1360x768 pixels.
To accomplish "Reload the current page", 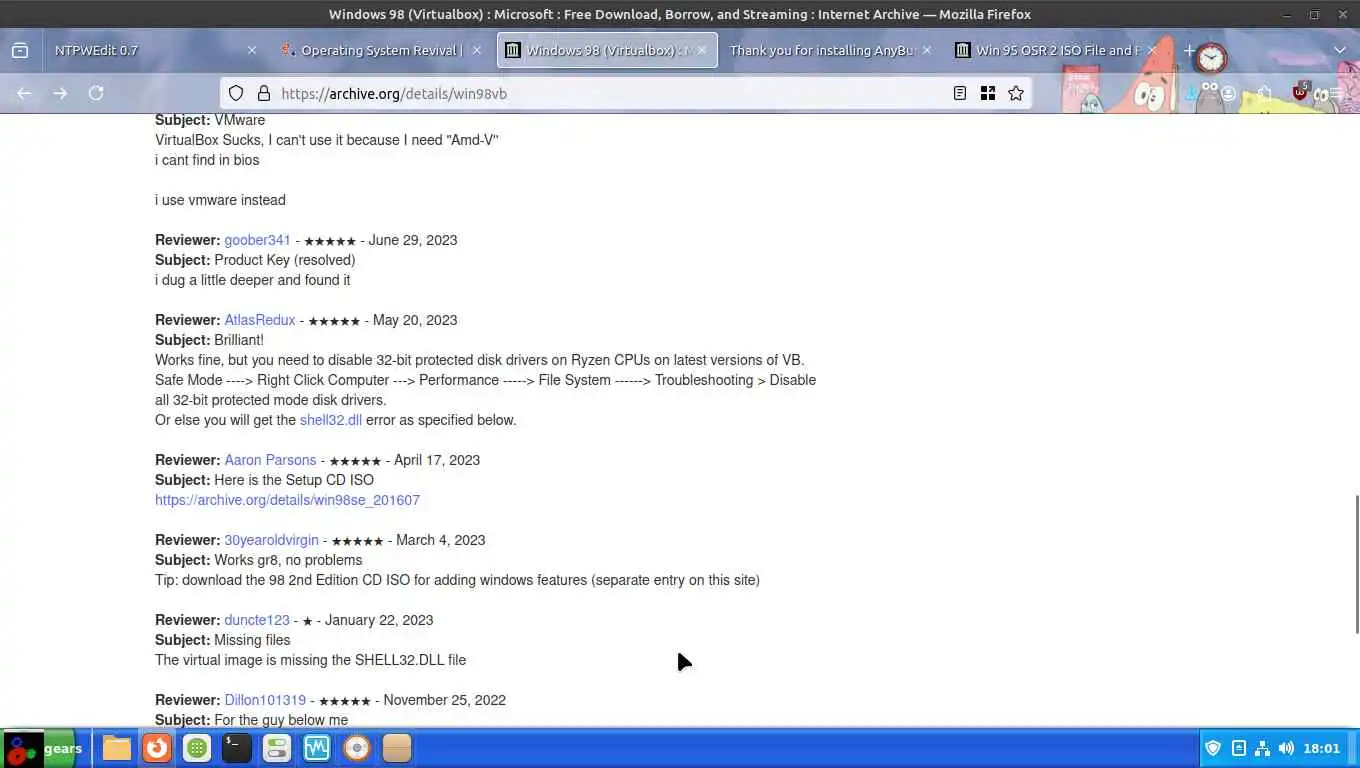I will tap(96, 93).
